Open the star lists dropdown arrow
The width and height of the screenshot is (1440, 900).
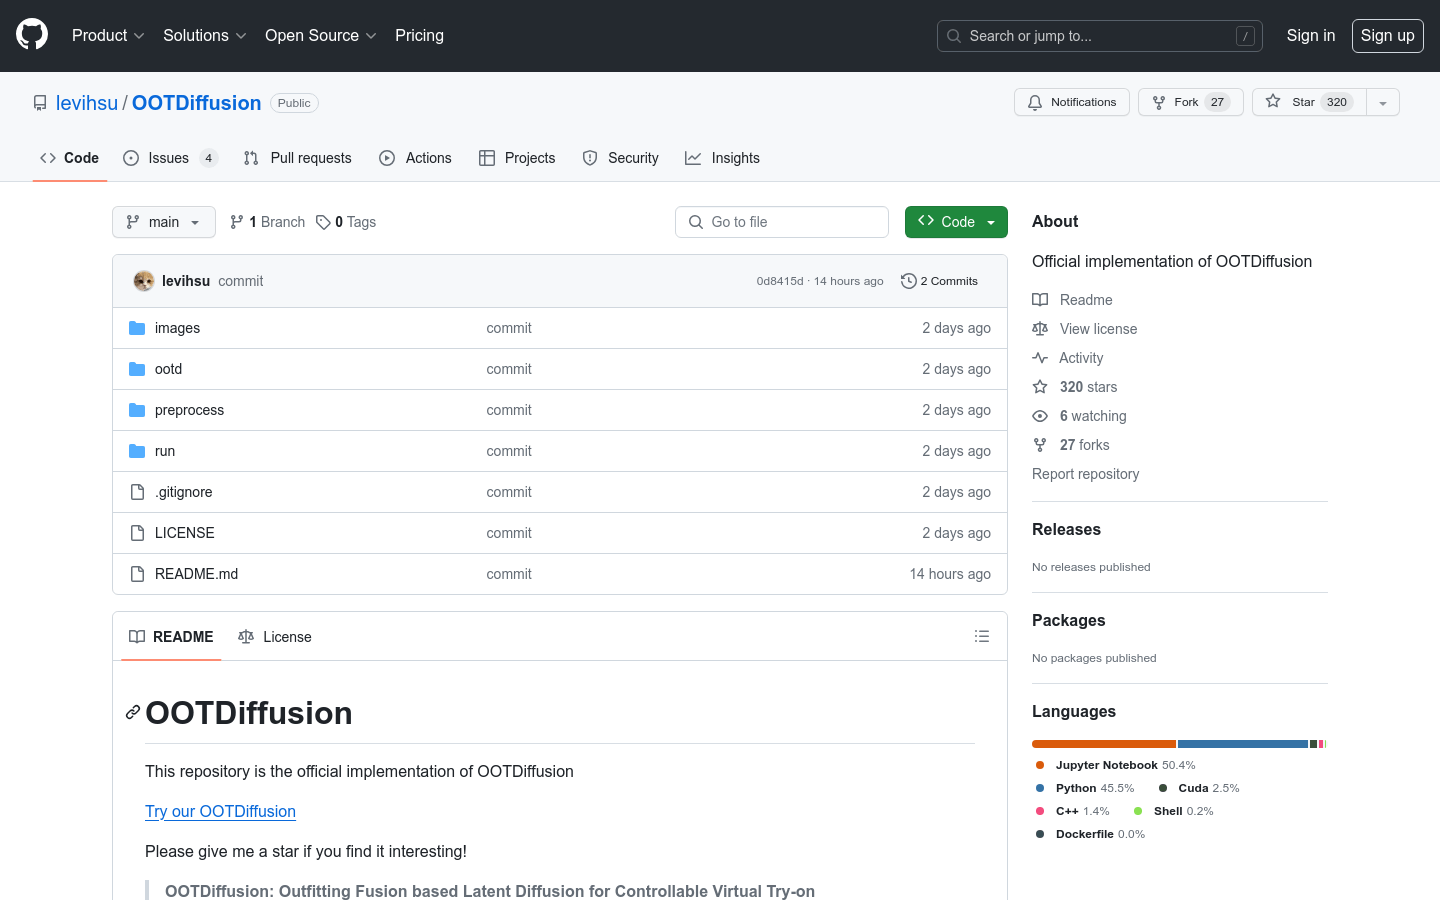pyautogui.click(x=1383, y=102)
